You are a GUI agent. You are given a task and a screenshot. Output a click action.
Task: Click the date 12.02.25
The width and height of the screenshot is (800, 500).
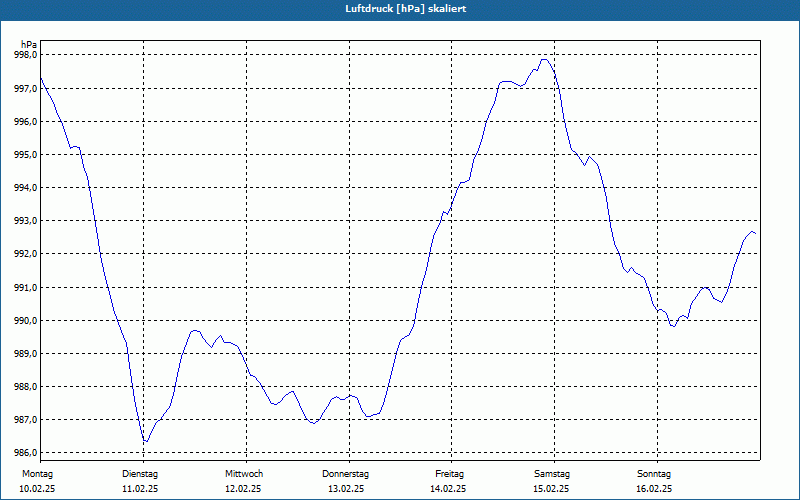243,489
